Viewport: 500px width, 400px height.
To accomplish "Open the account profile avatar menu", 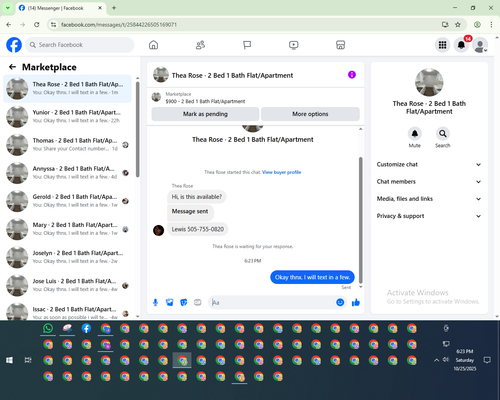I will (480, 45).
